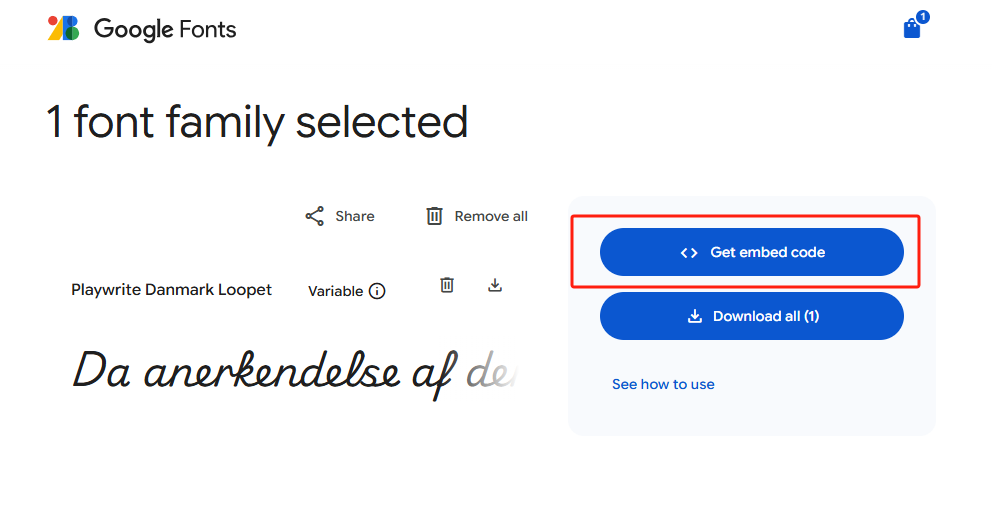Click the Variable label next to the font
This screenshot has height=518, width=992.
tap(335, 292)
